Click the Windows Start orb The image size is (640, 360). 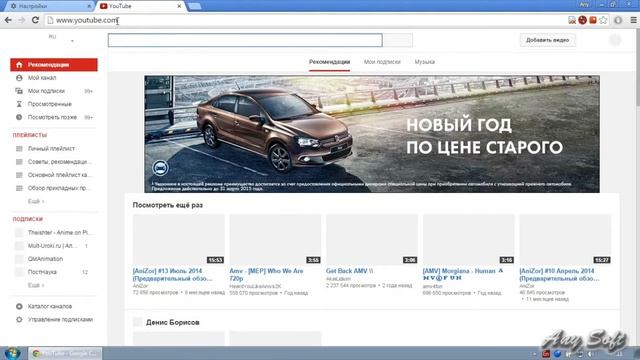pos(12,353)
